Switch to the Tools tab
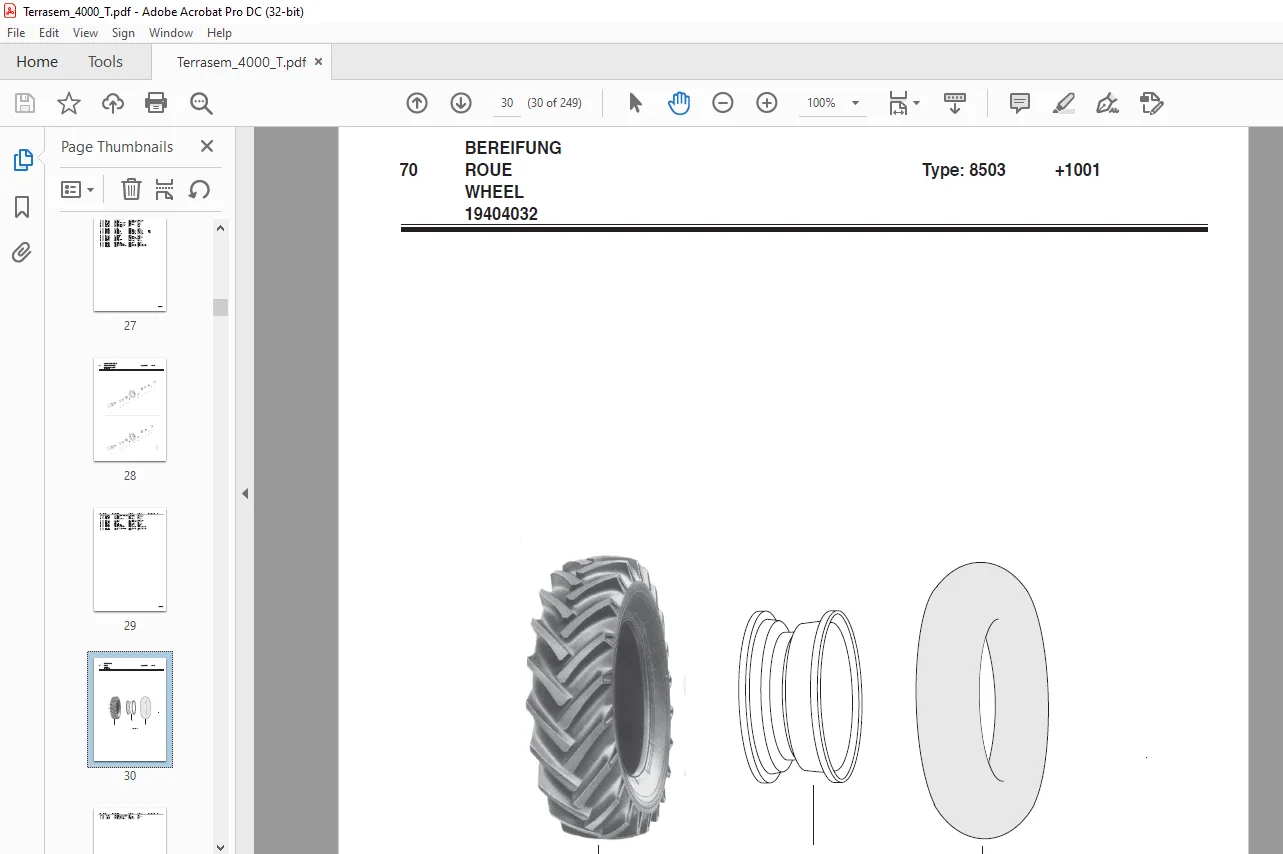 [x=105, y=62]
